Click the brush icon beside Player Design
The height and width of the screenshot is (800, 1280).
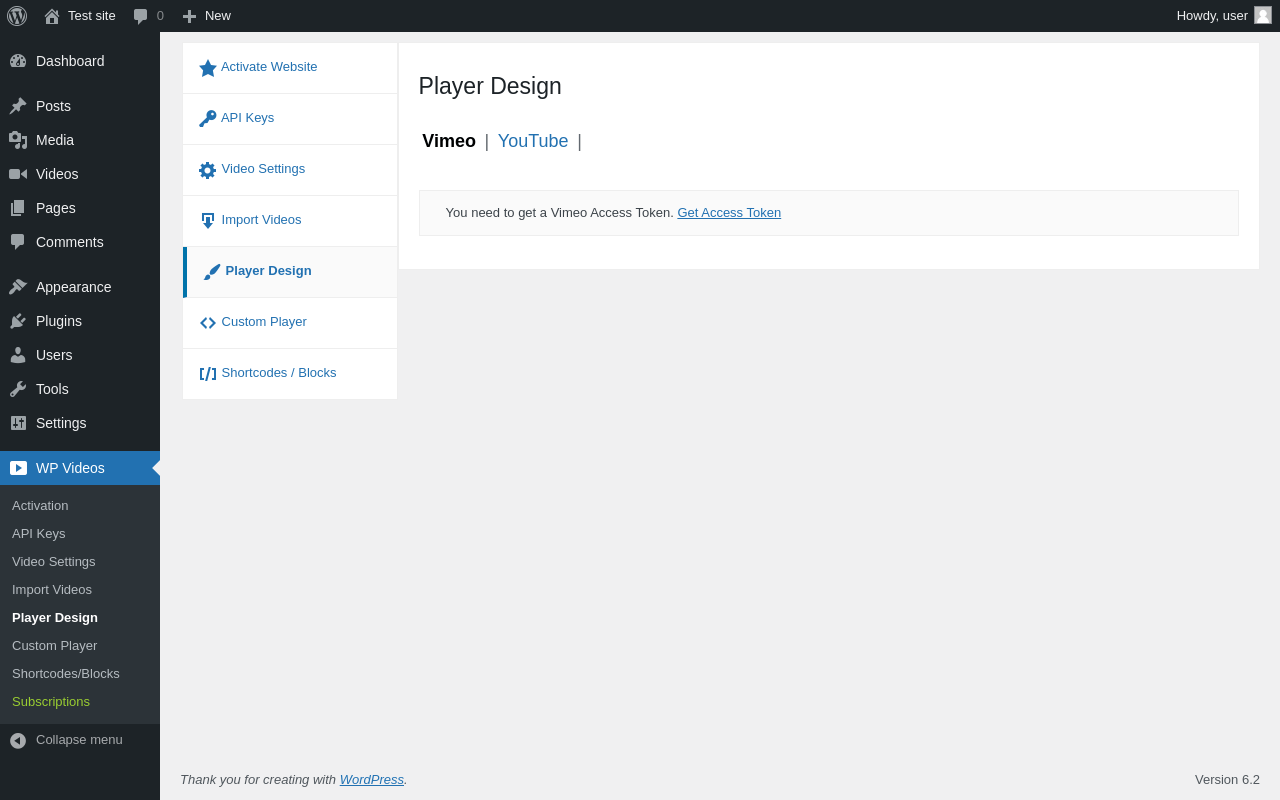[212, 272]
